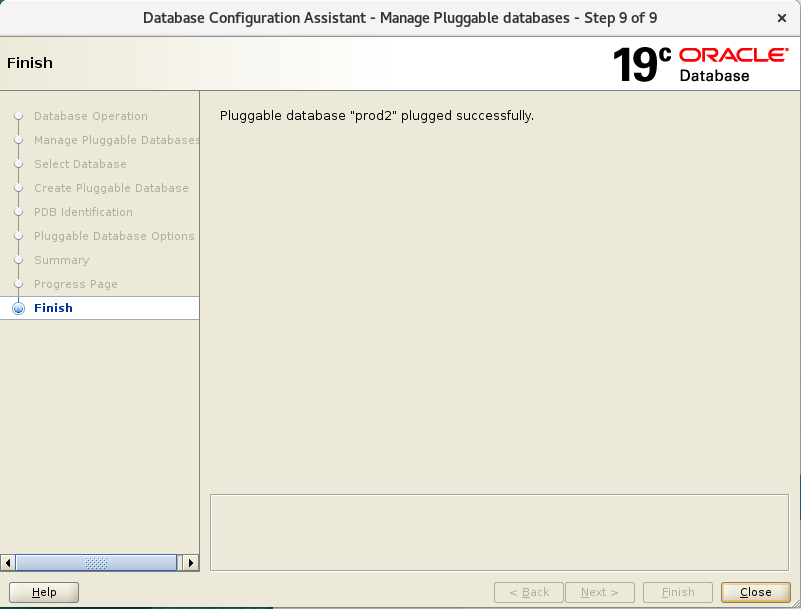
Task: Select the Database Operation step
Action: point(91,116)
